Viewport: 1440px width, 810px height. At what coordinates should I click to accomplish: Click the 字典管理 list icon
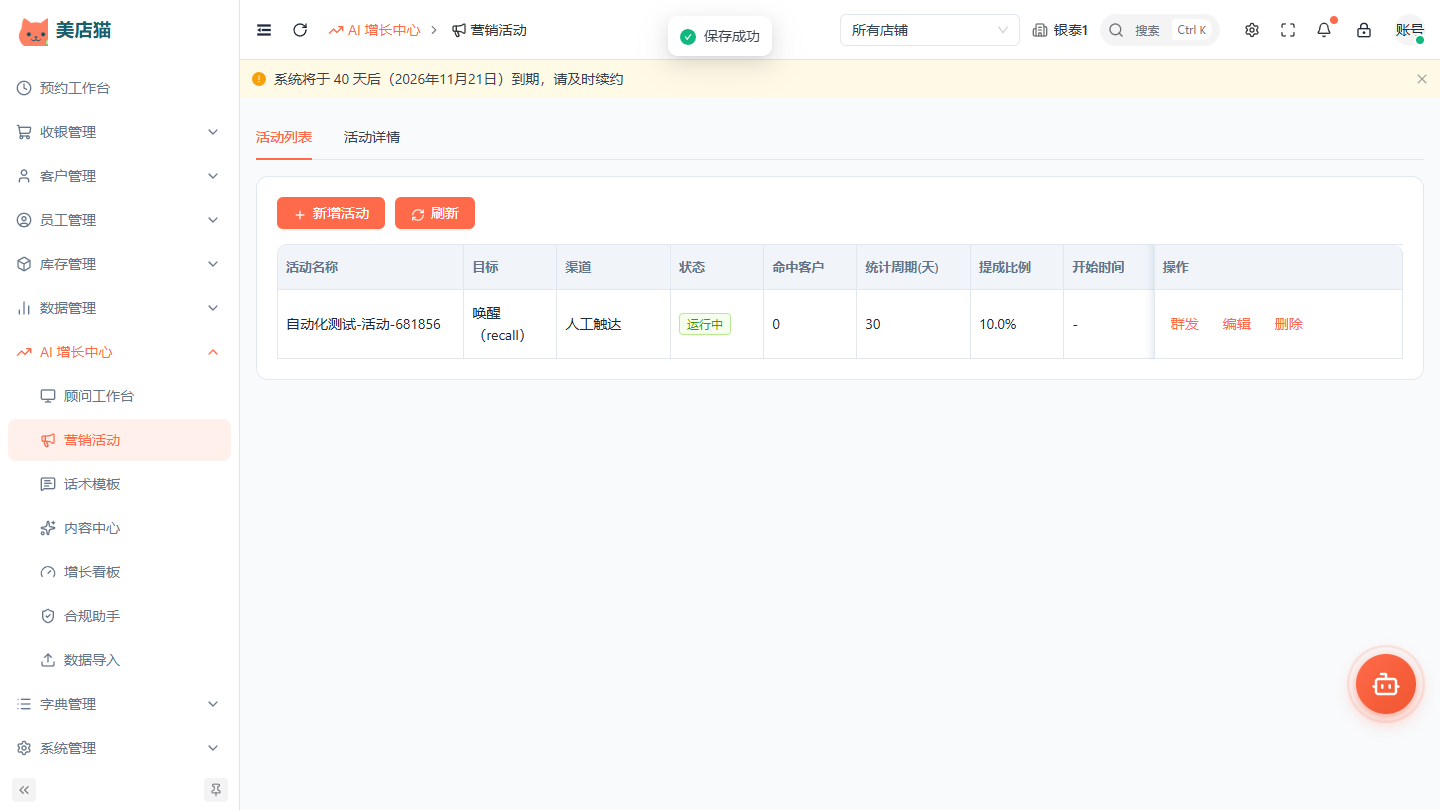[x=24, y=704]
